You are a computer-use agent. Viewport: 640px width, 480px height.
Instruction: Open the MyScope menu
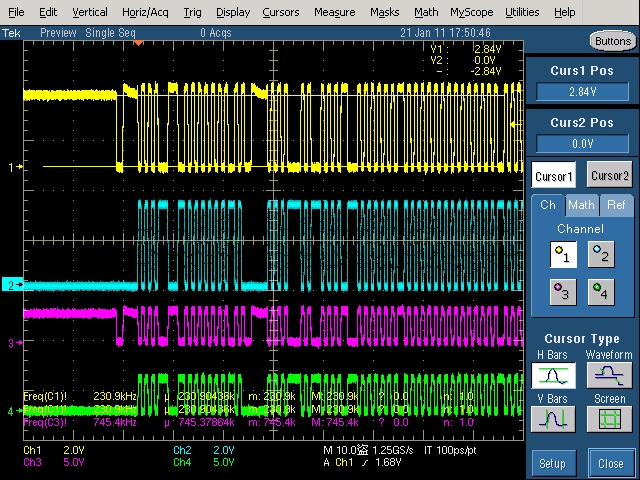472,12
